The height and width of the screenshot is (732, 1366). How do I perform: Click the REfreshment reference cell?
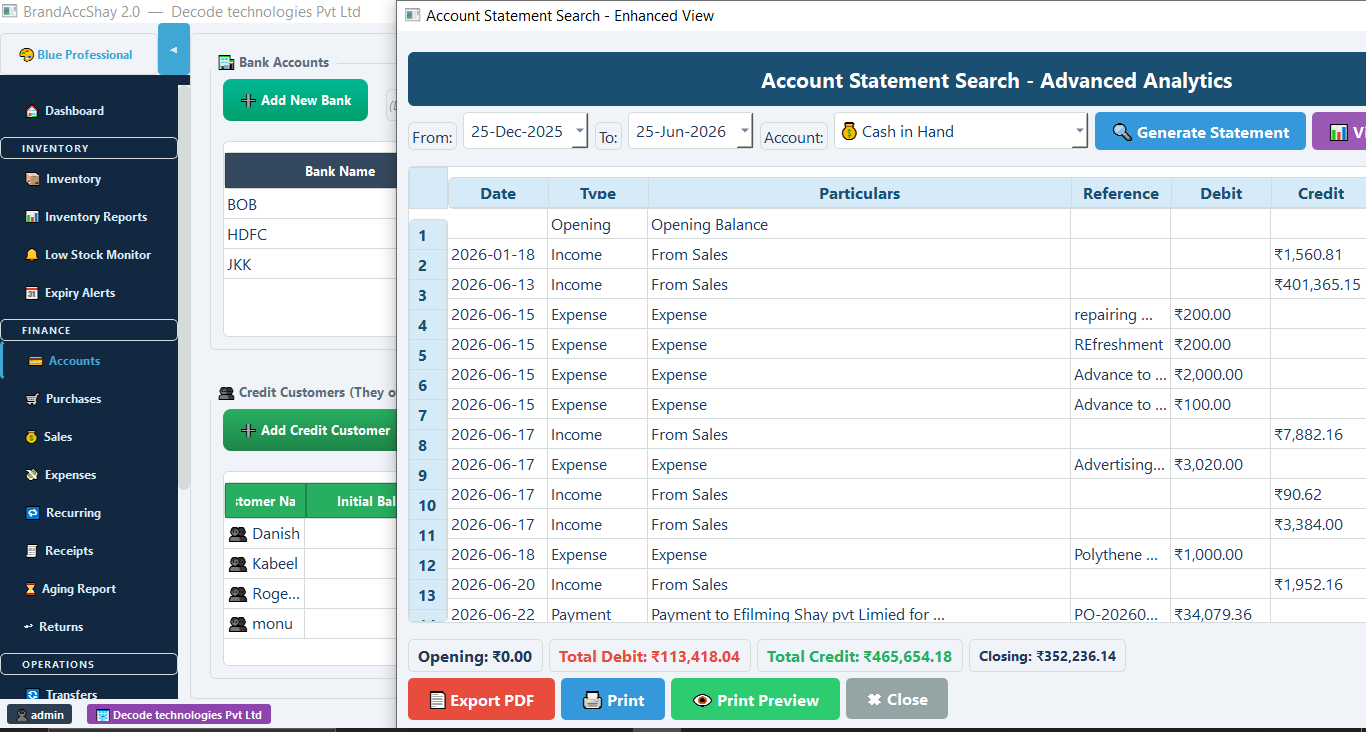(1121, 345)
